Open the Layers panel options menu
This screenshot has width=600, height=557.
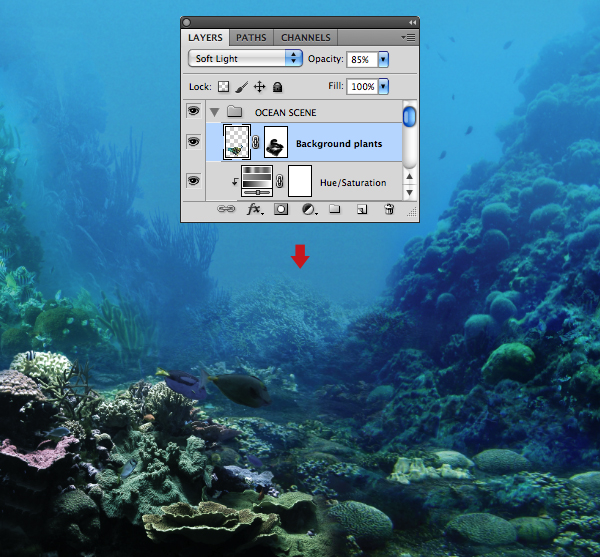pos(408,37)
